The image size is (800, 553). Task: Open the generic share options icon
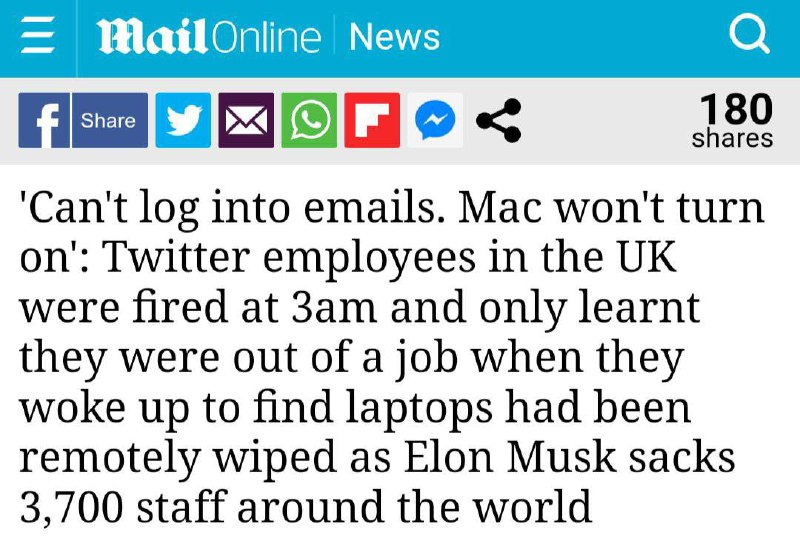pyautogui.click(x=497, y=121)
